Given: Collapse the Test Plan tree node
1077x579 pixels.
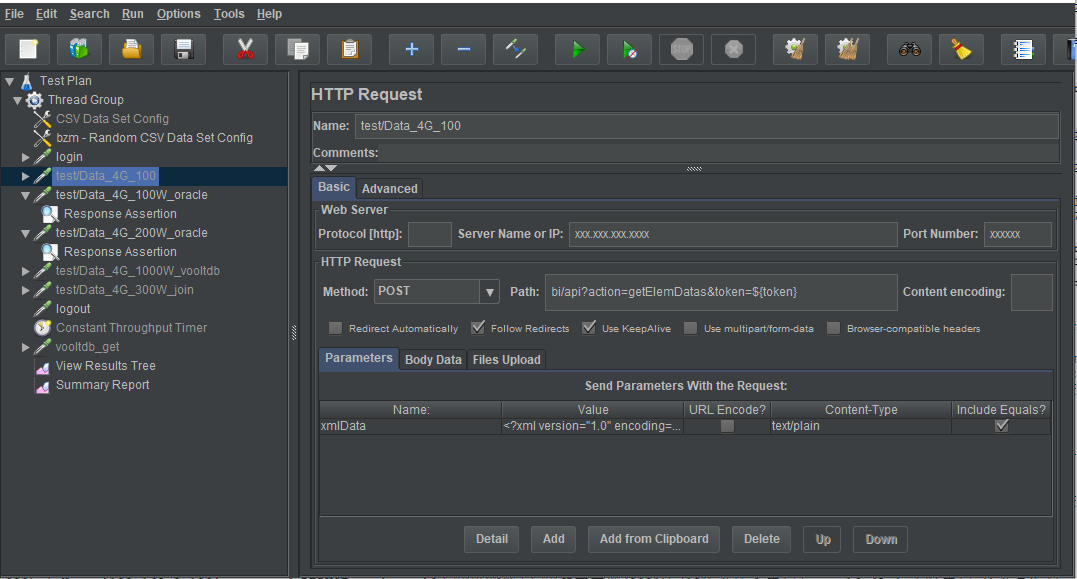Looking at the screenshot, I should (x=10, y=82).
